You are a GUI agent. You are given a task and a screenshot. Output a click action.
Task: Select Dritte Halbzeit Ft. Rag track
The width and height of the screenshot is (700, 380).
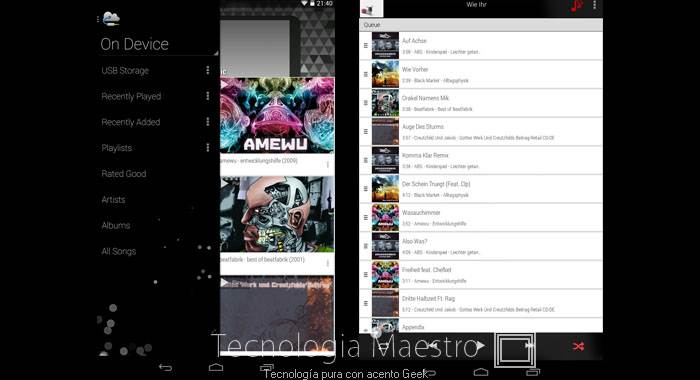[481, 303]
